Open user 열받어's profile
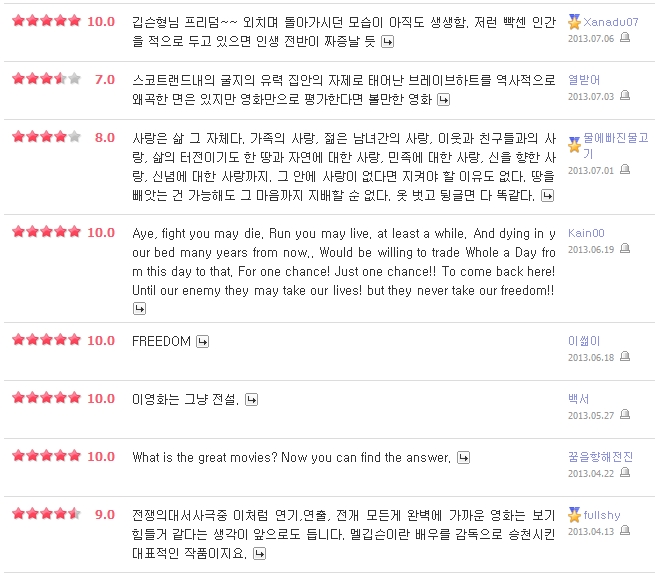This screenshot has height=576, width=655. coord(584,79)
